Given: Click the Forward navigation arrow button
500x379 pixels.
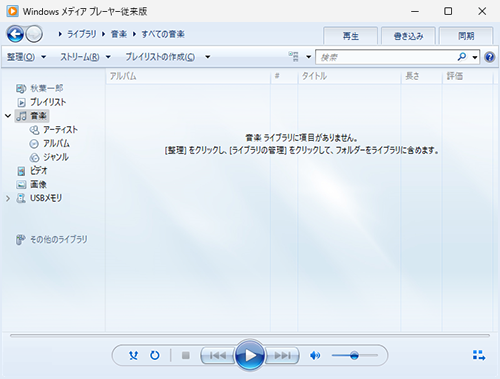Looking at the screenshot, I should tap(34, 34).
